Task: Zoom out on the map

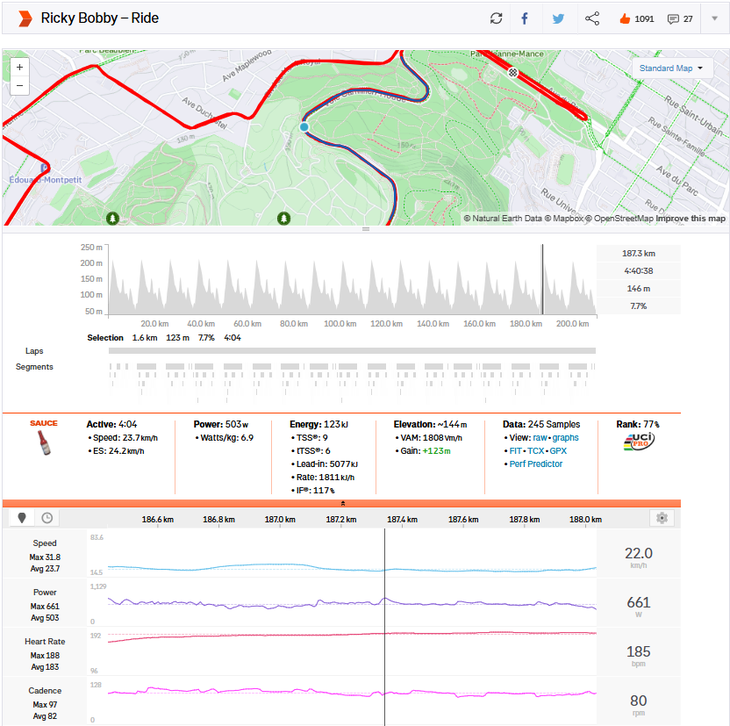Action: (x=20, y=86)
